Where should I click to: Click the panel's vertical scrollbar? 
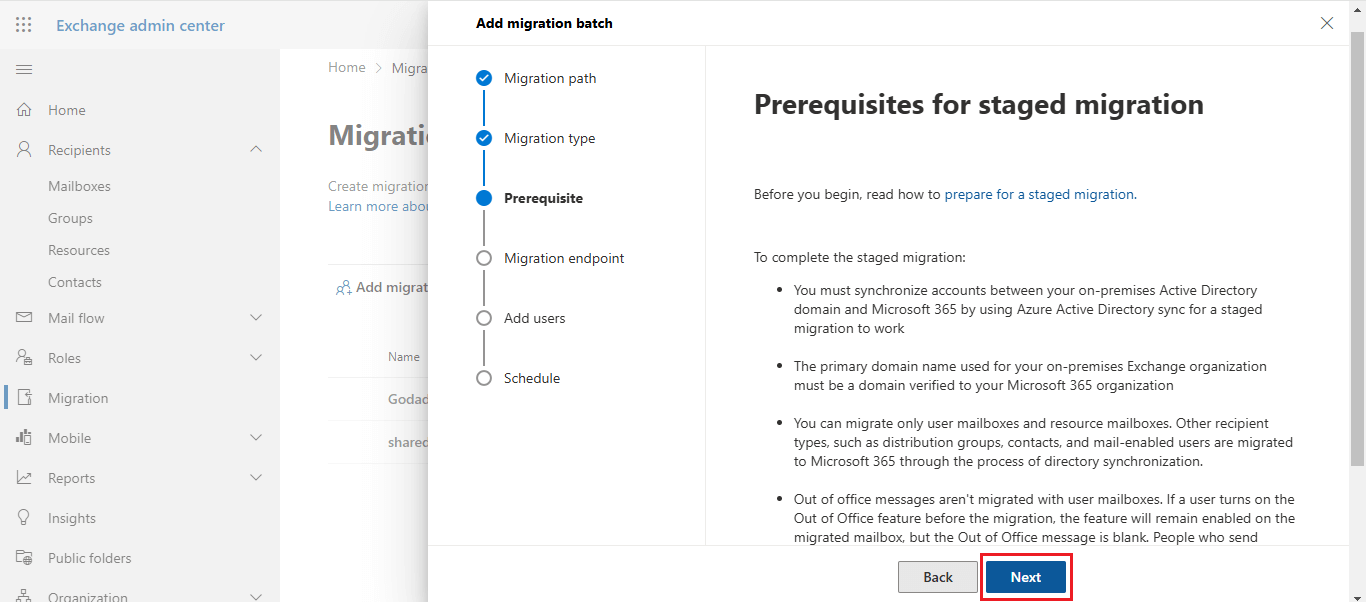pyautogui.click(x=1357, y=250)
